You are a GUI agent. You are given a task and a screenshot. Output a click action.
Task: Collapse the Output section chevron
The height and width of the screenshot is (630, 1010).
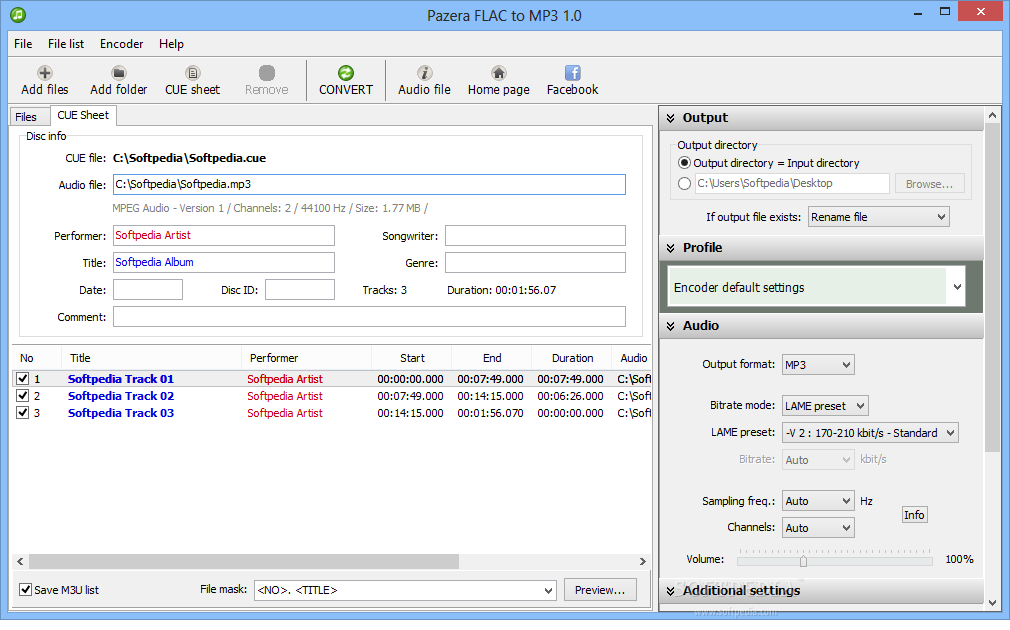(671, 118)
